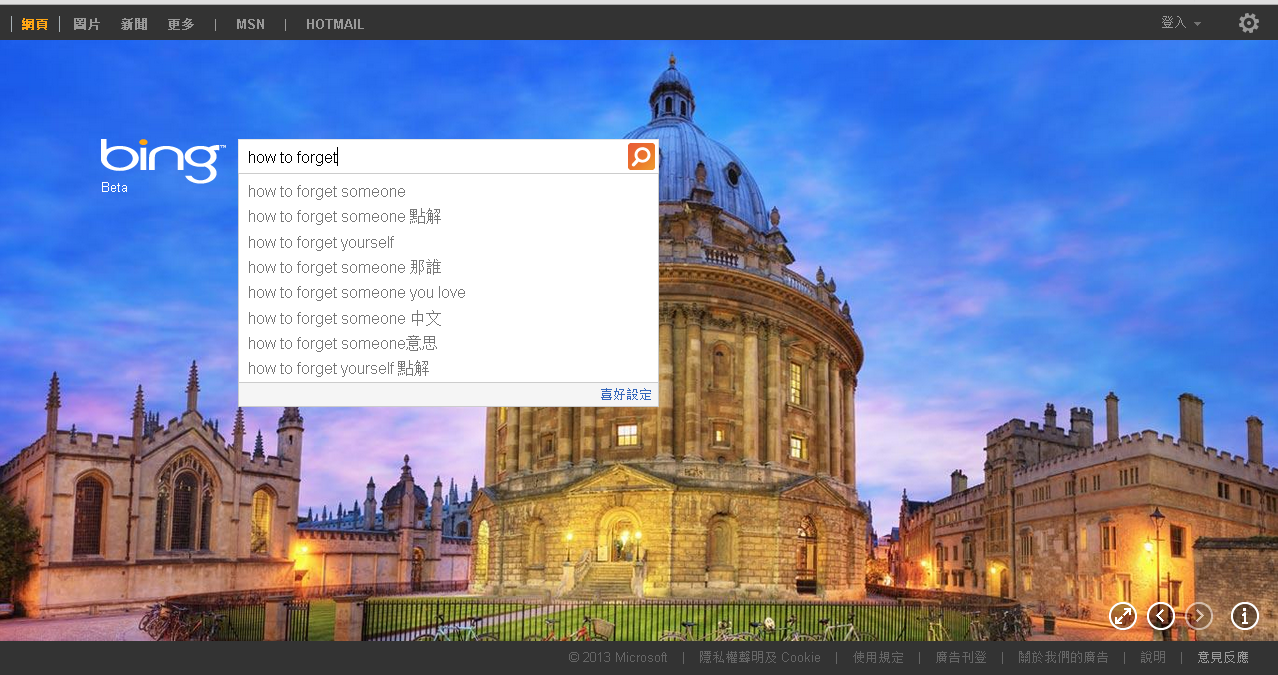This screenshot has height=675, width=1278.
Task: Open the 廣告刊登 footer link
Action: pos(961,657)
